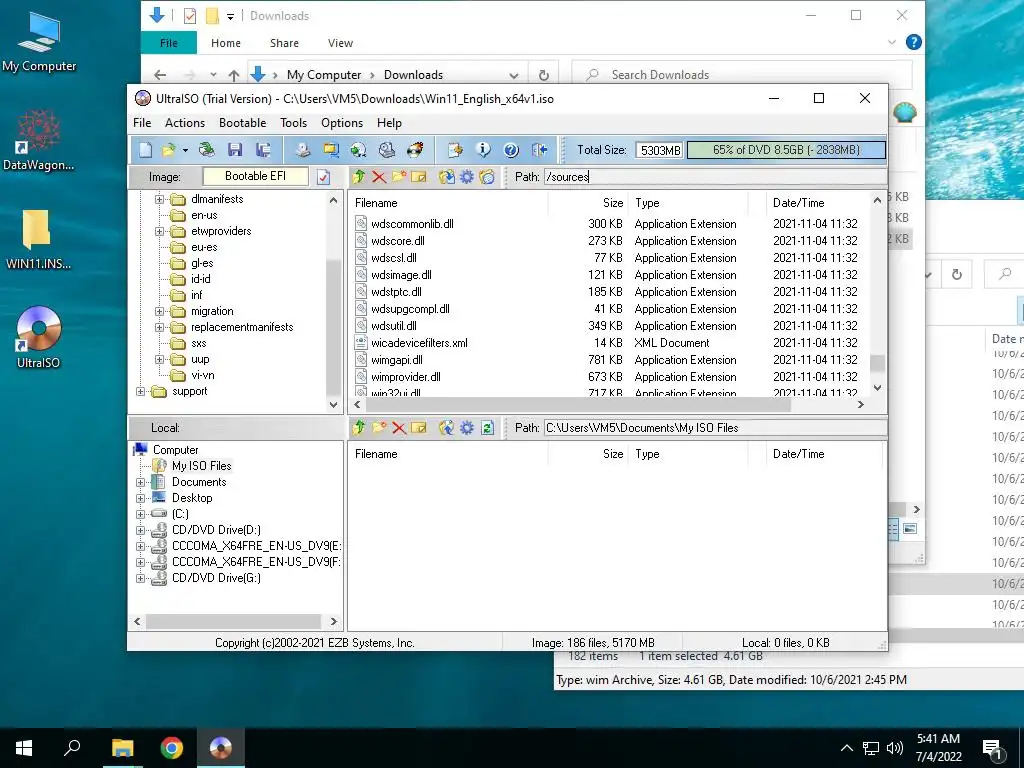This screenshot has height=768, width=1024.
Task: Open the Bootable menu
Action: click(x=242, y=123)
